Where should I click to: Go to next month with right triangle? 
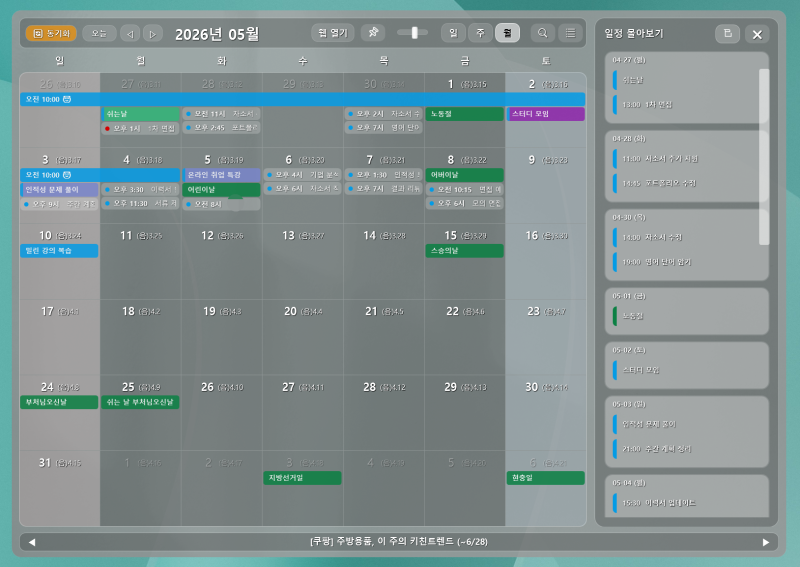coord(153,34)
